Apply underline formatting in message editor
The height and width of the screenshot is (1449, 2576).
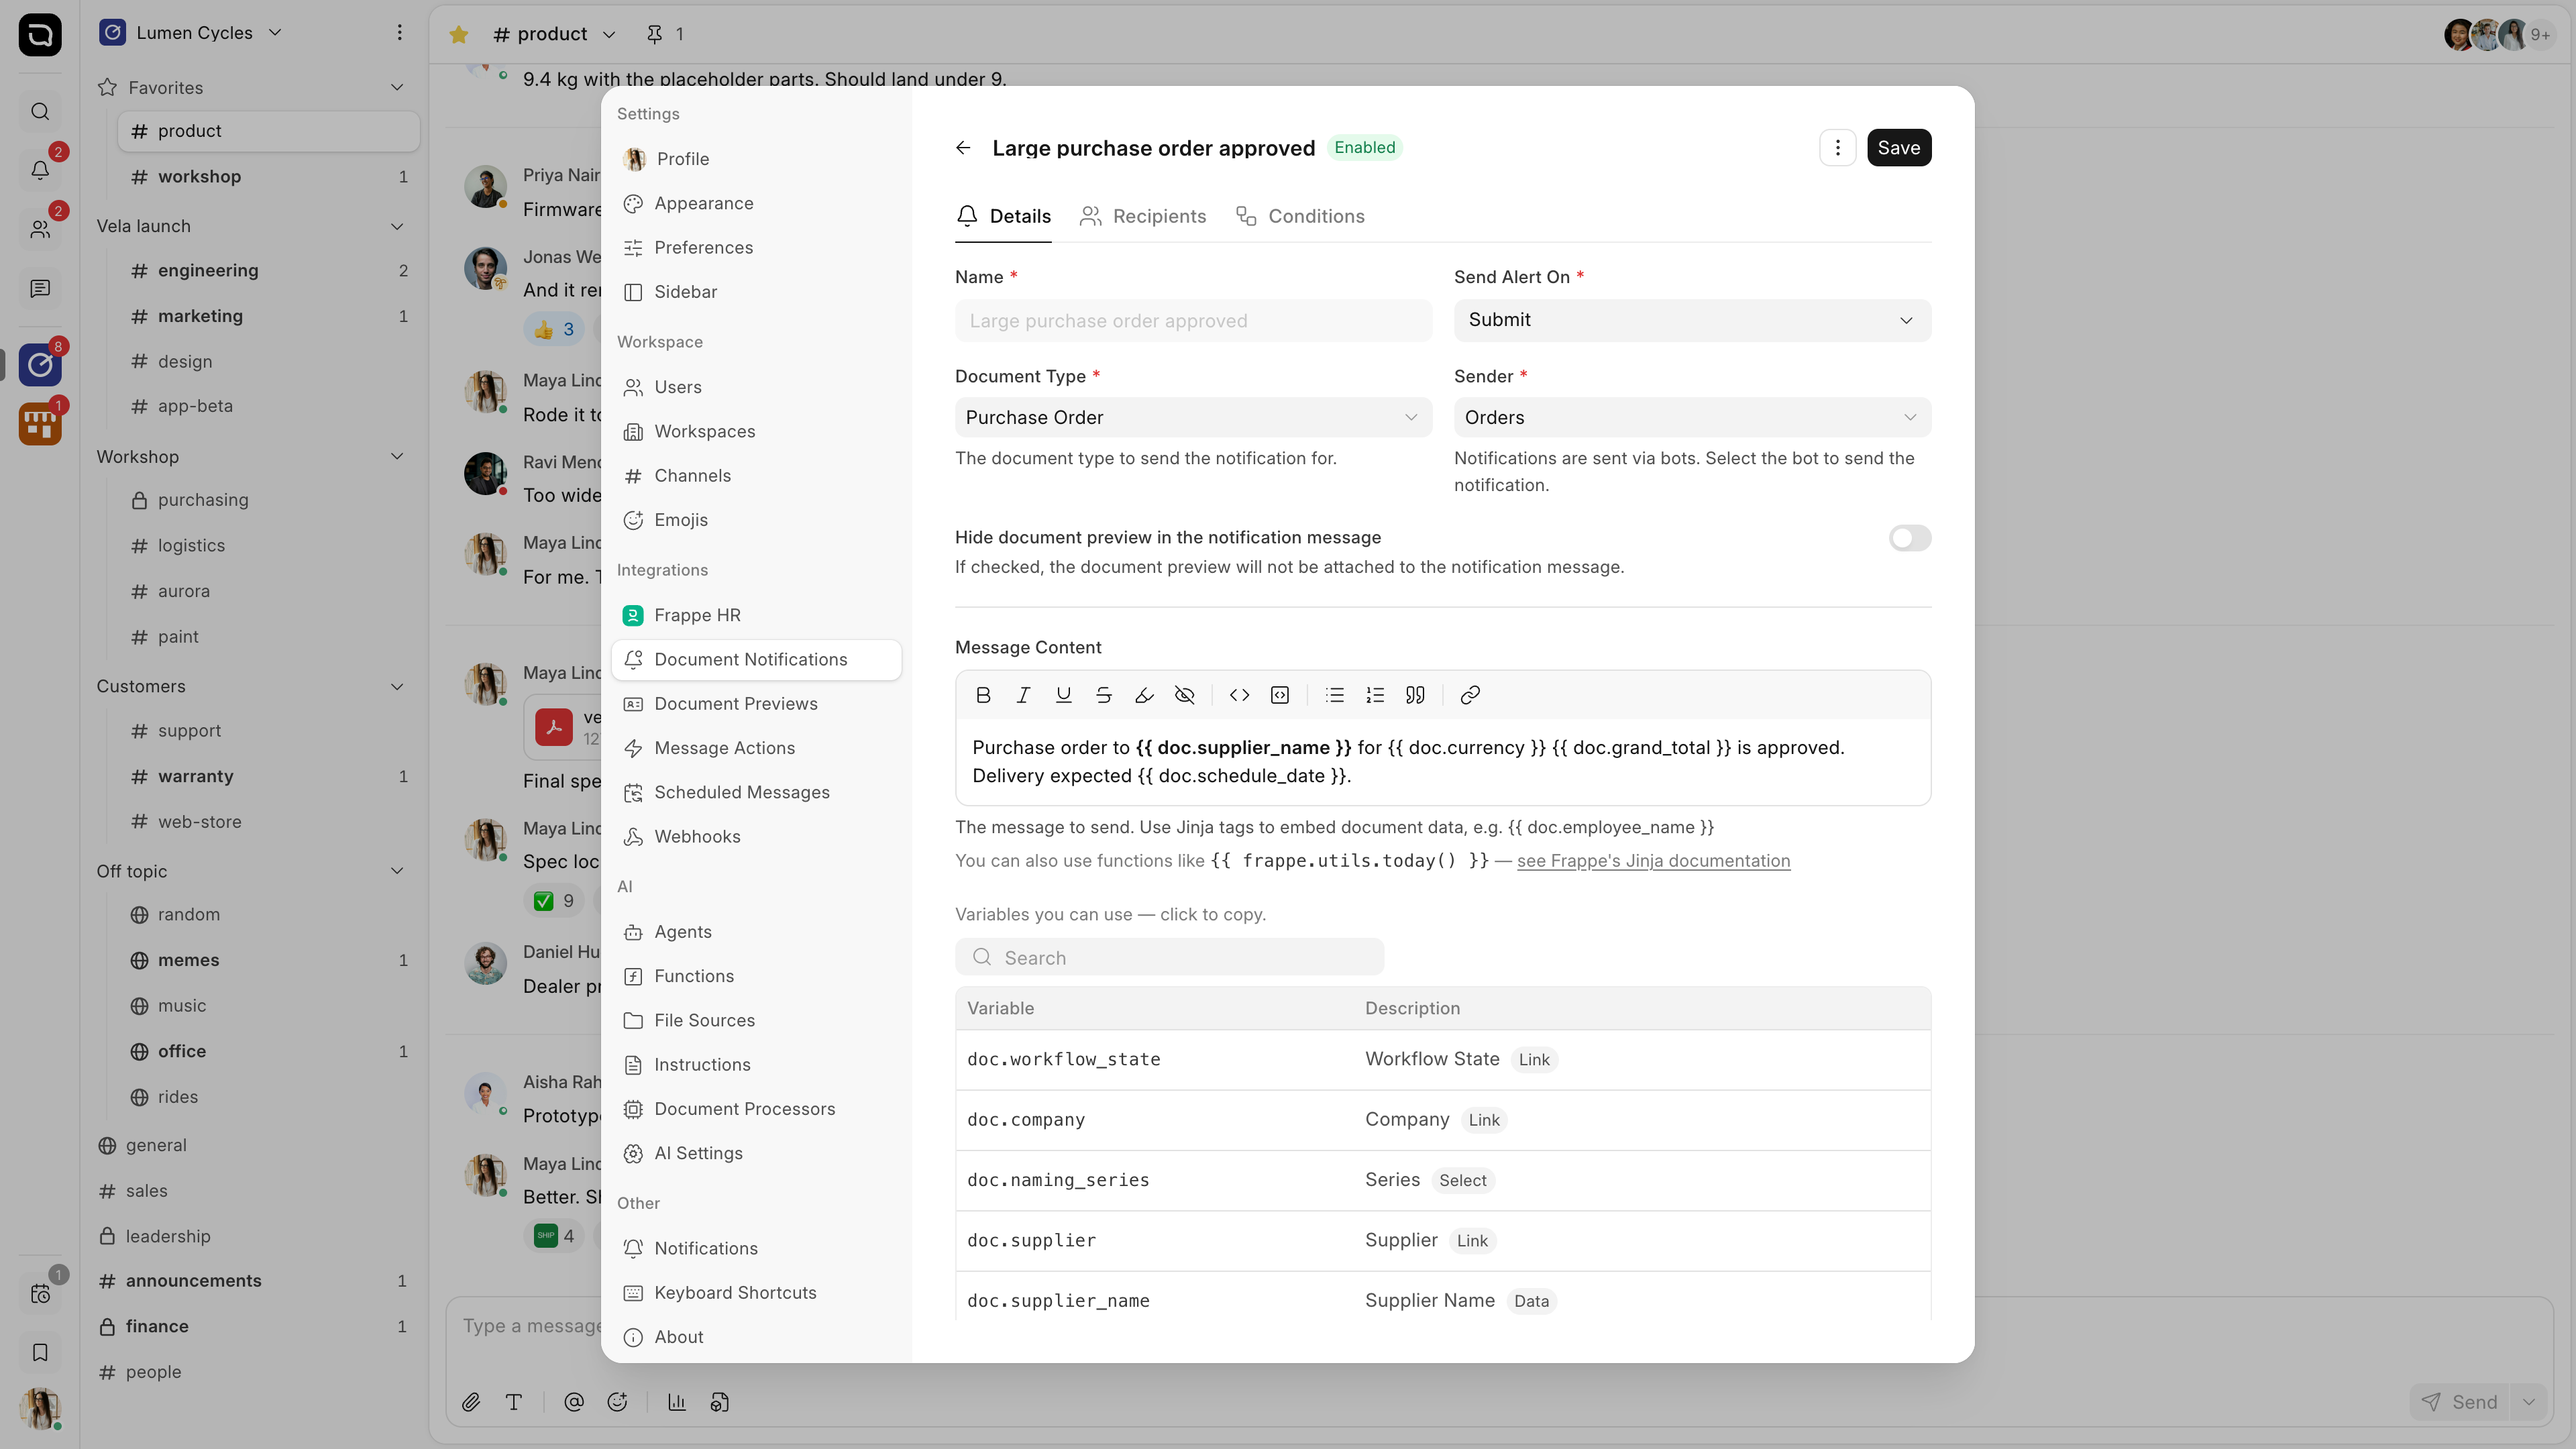coord(1063,695)
